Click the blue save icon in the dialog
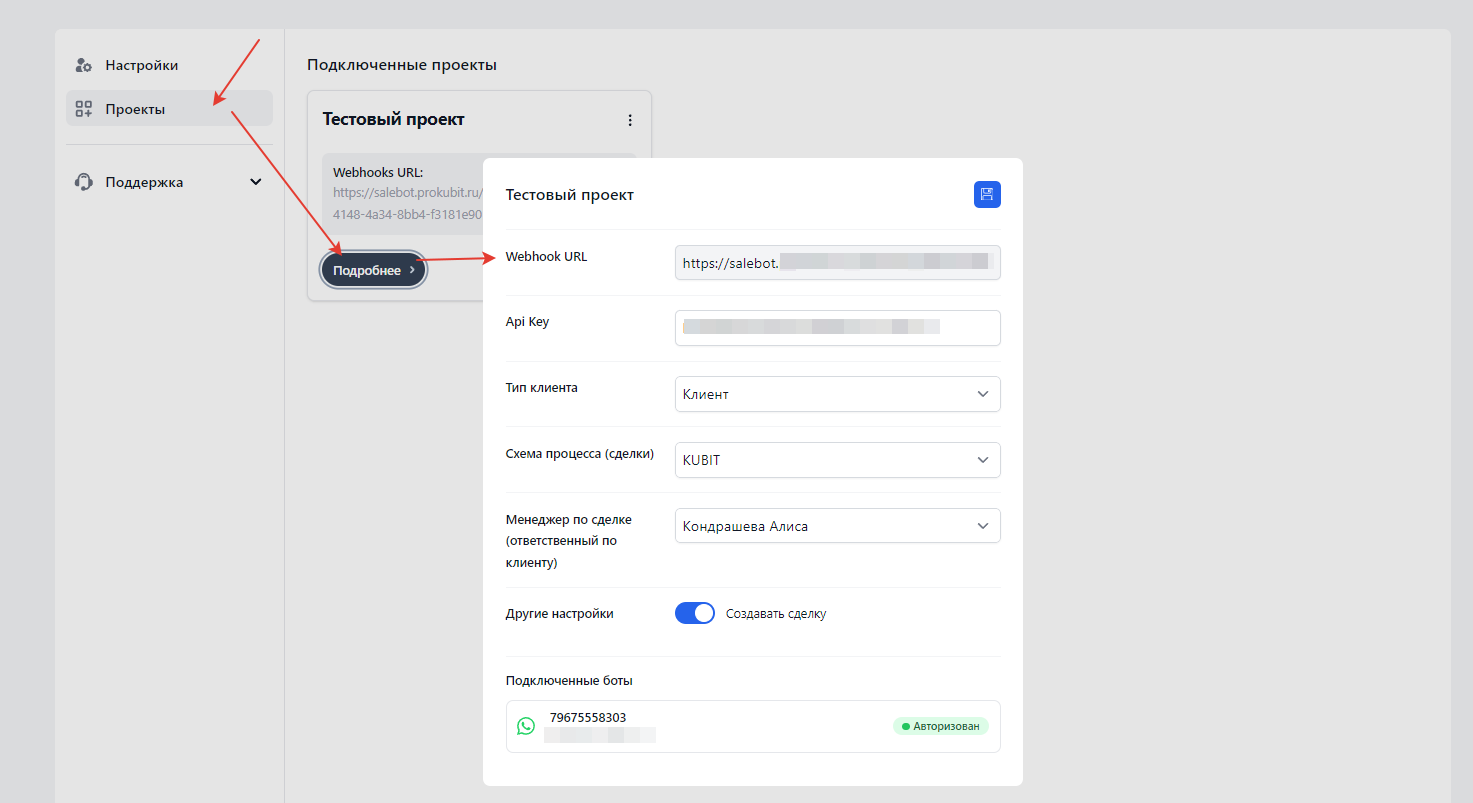1473x803 pixels. coord(987,195)
